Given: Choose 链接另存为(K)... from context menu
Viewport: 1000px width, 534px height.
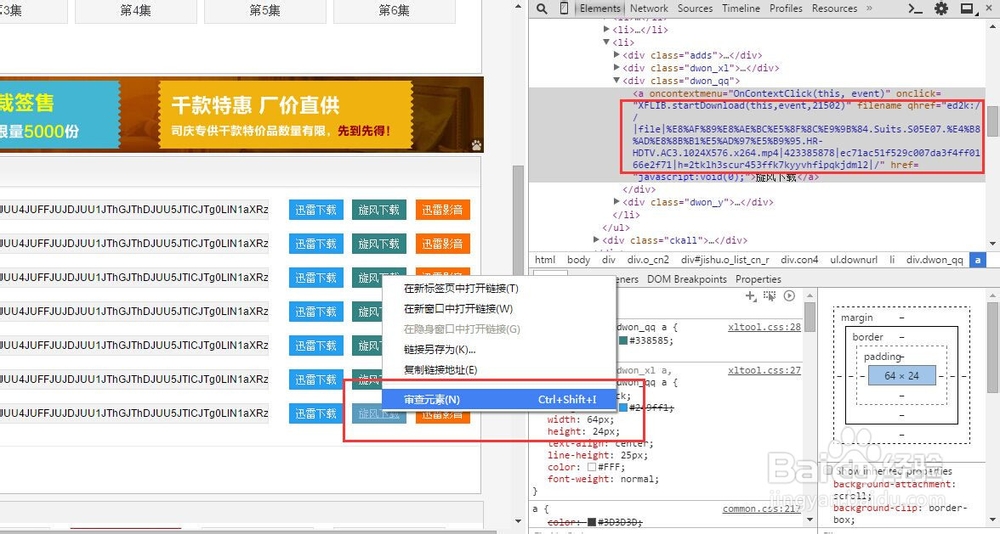Looking at the screenshot, I should click(499, 350).
